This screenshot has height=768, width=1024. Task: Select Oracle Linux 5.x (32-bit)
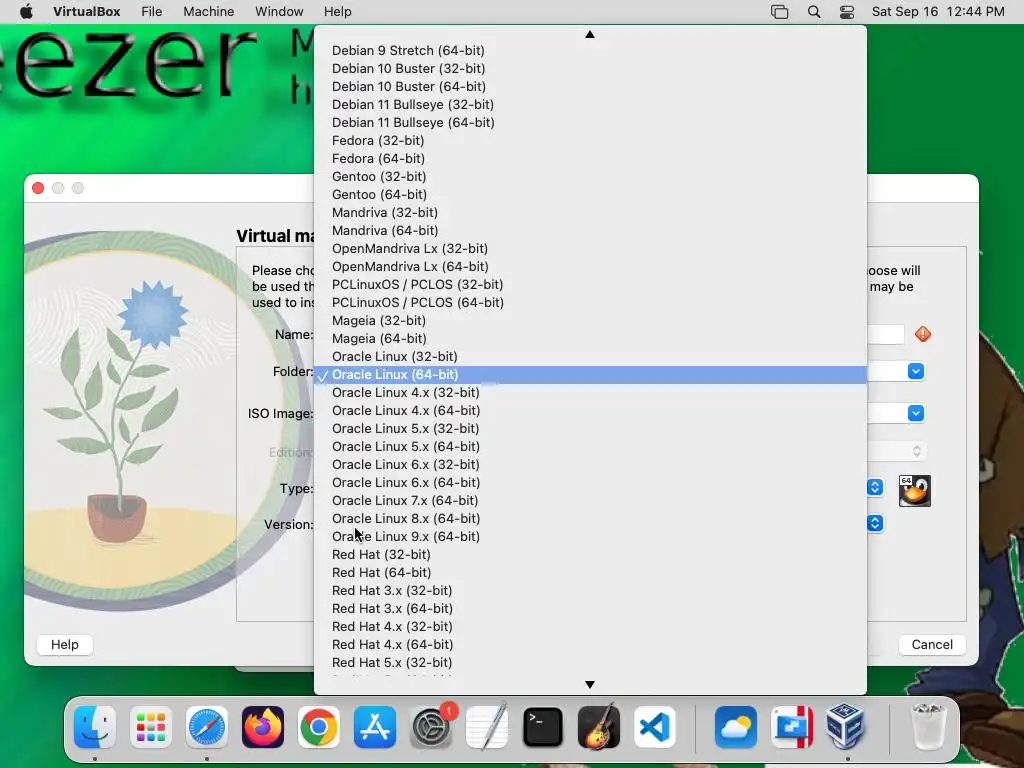[590, 428]
